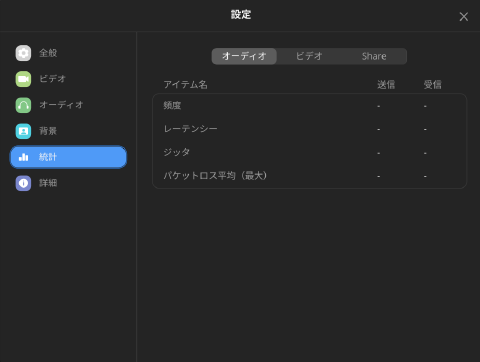Click the 全般 gear icon
480x362 pixels.
[x=23, y=53]
